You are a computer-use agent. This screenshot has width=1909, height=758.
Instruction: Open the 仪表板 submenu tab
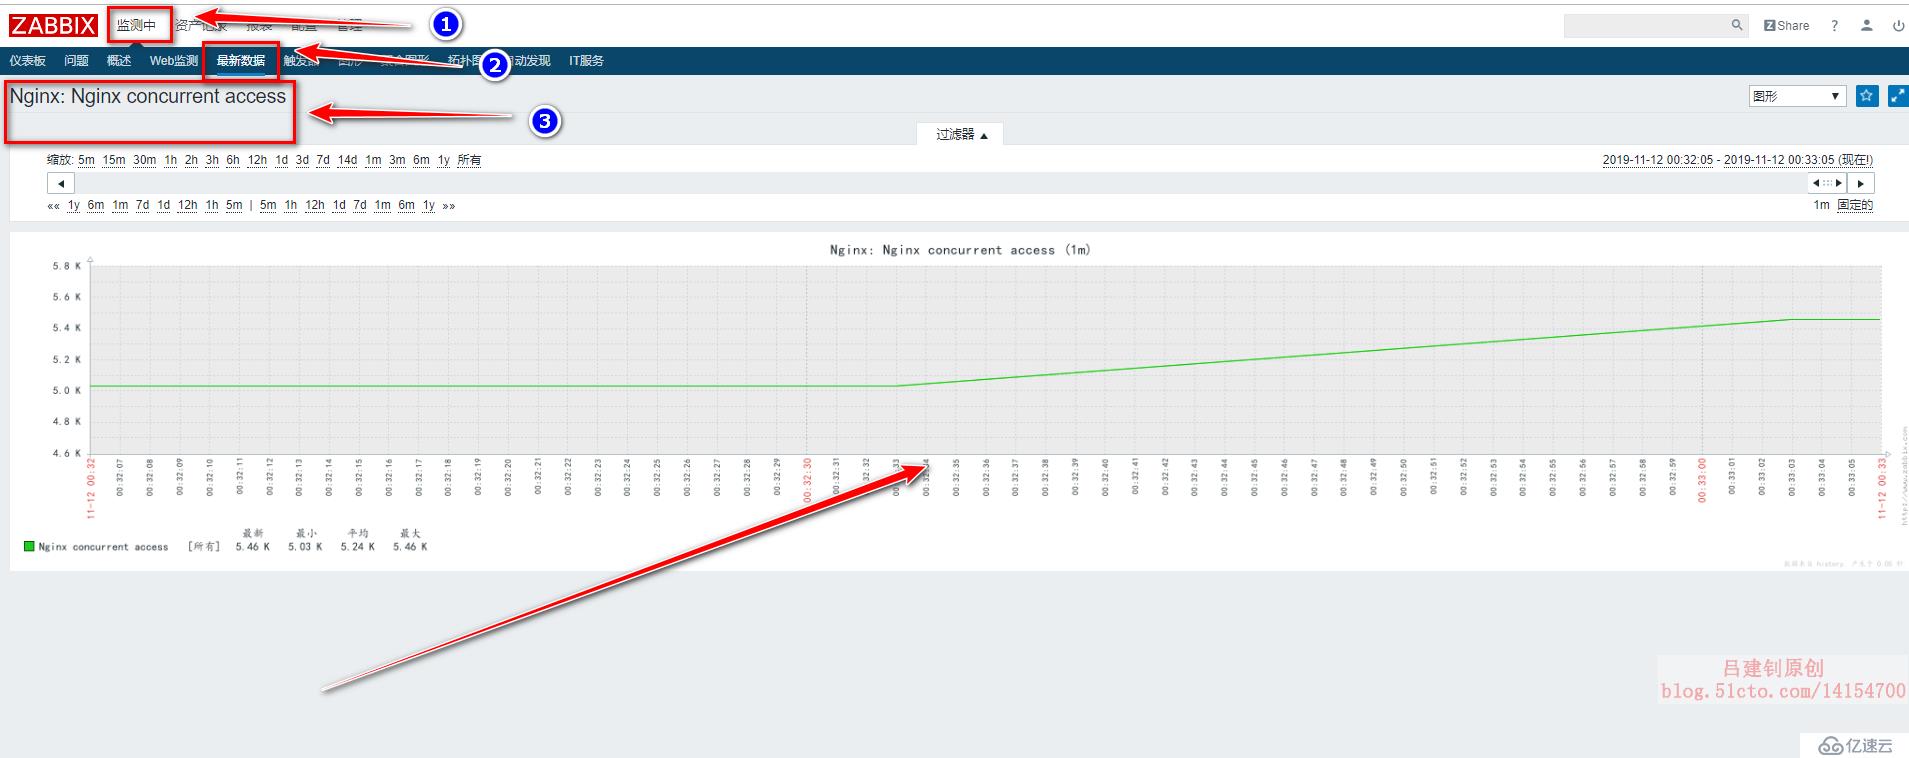click(27, 61)
